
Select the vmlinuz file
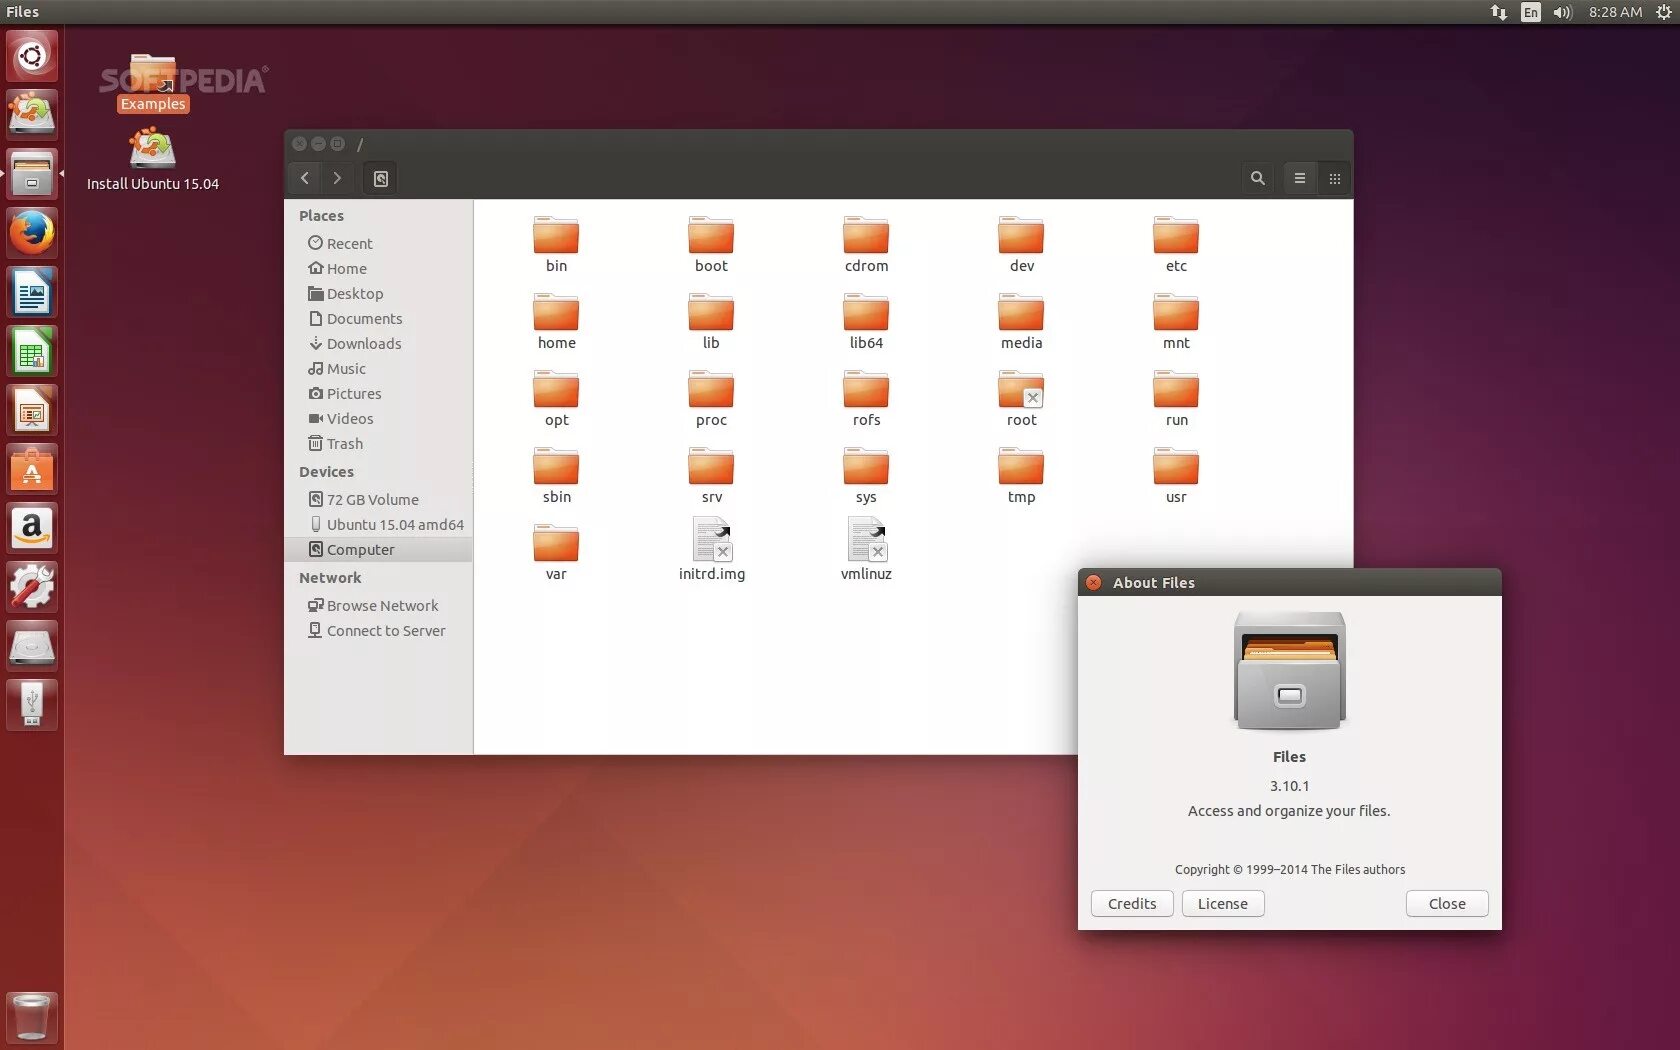tap(866, 548)
